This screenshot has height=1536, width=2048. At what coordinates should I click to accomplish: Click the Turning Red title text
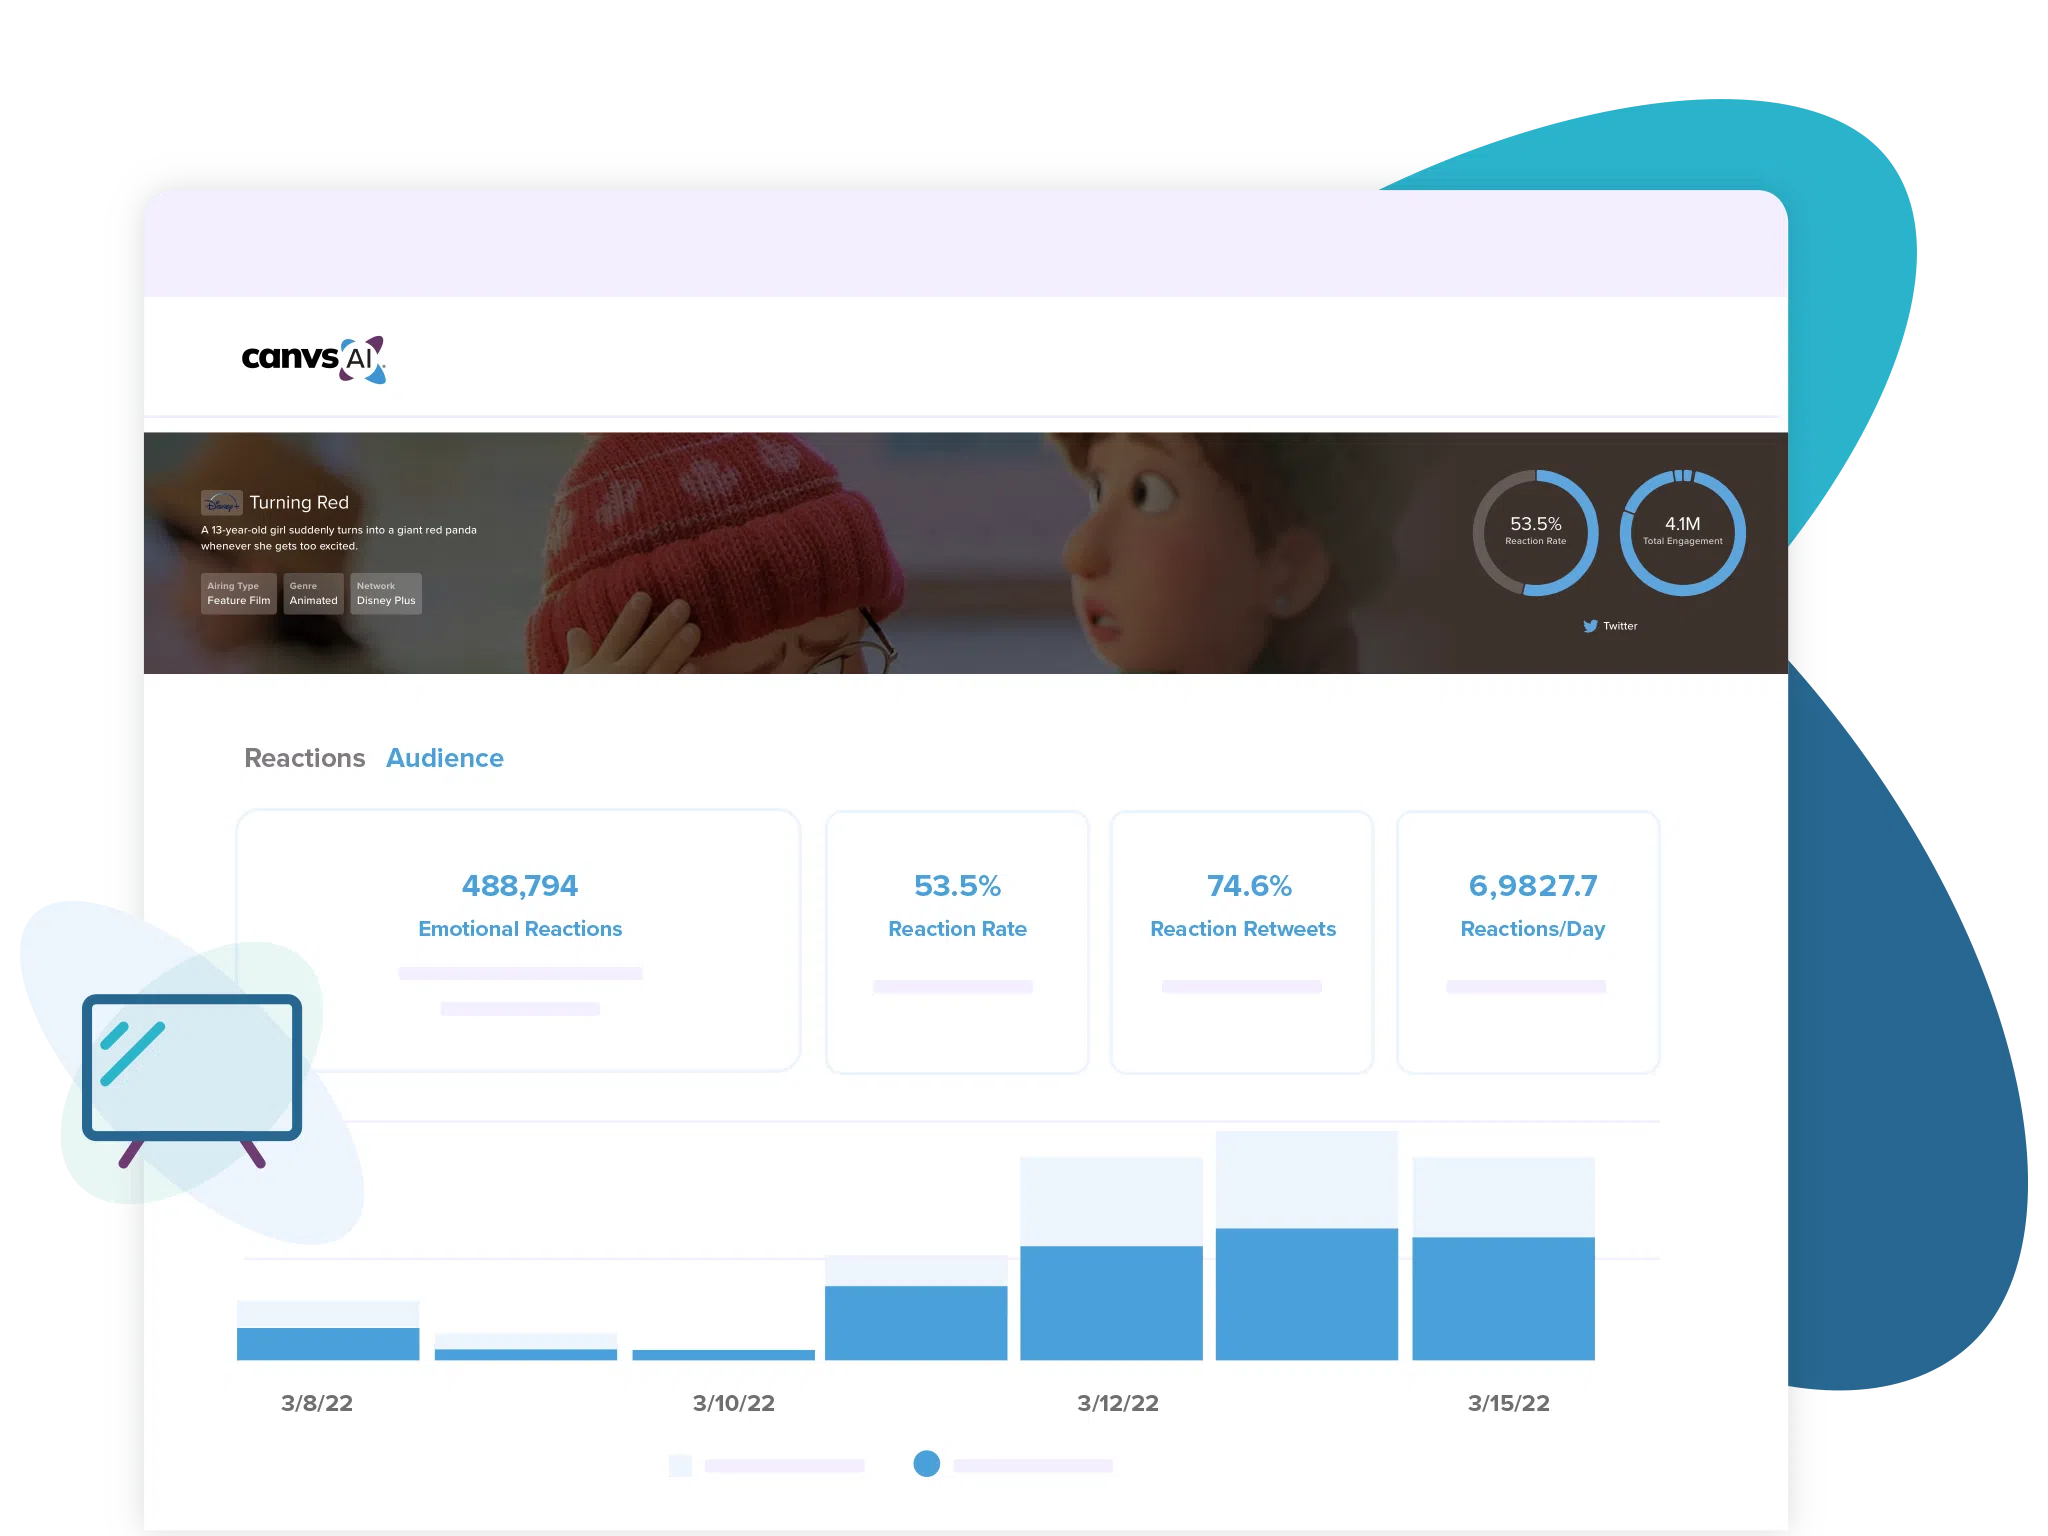pos(299,502)
